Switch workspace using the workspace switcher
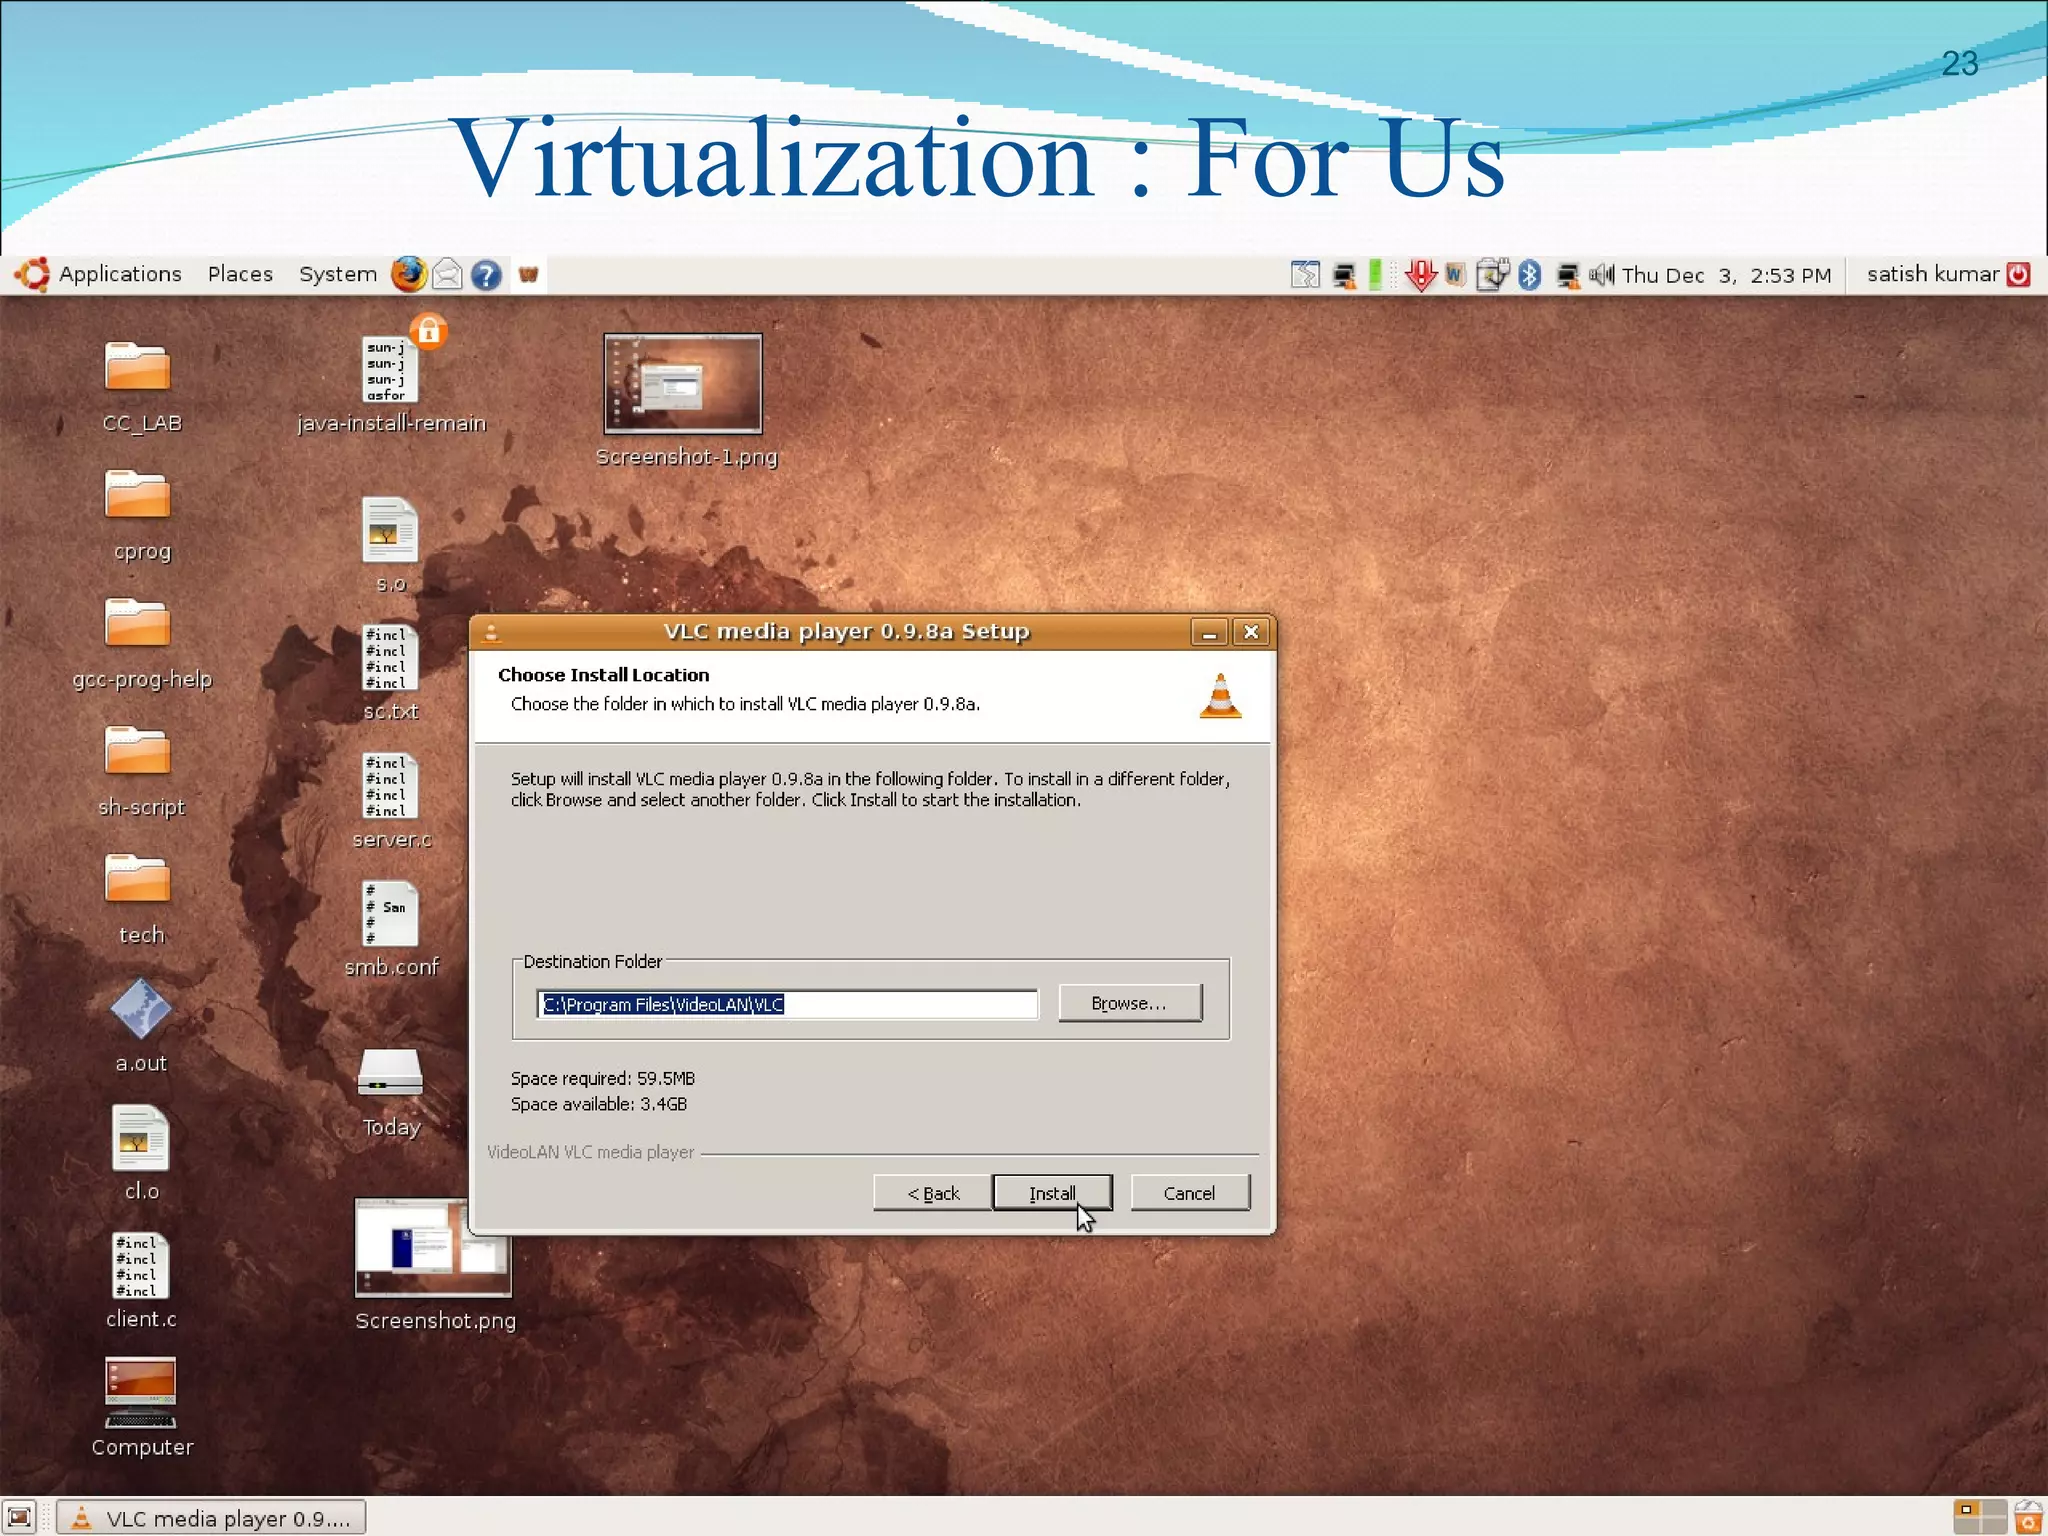Viewport: 2048px width, 1536px height. (1979, 1517)
